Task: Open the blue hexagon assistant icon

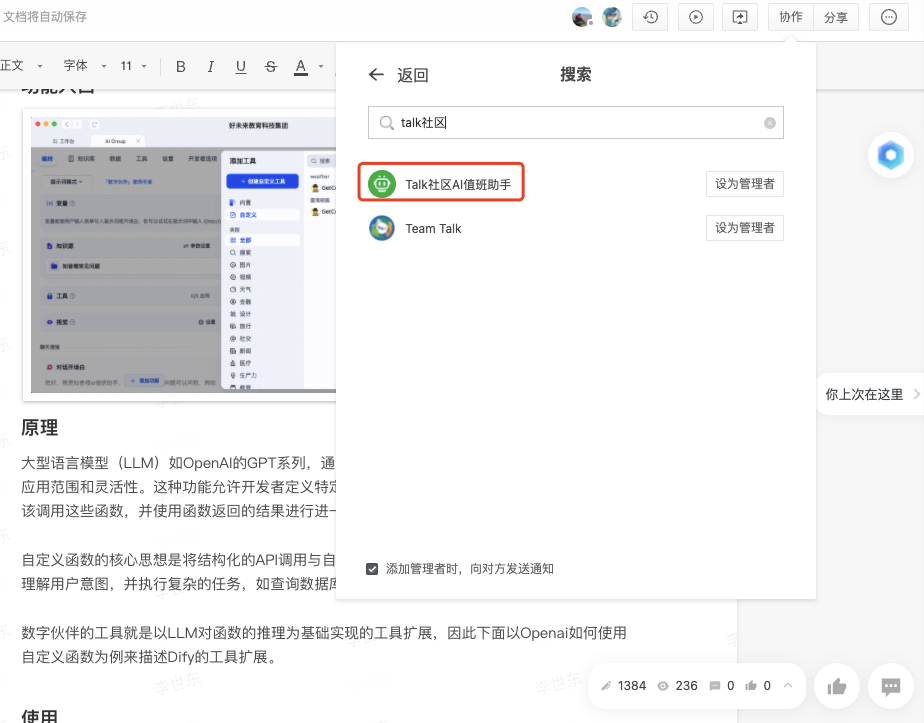Action: [x=890, y=156]
